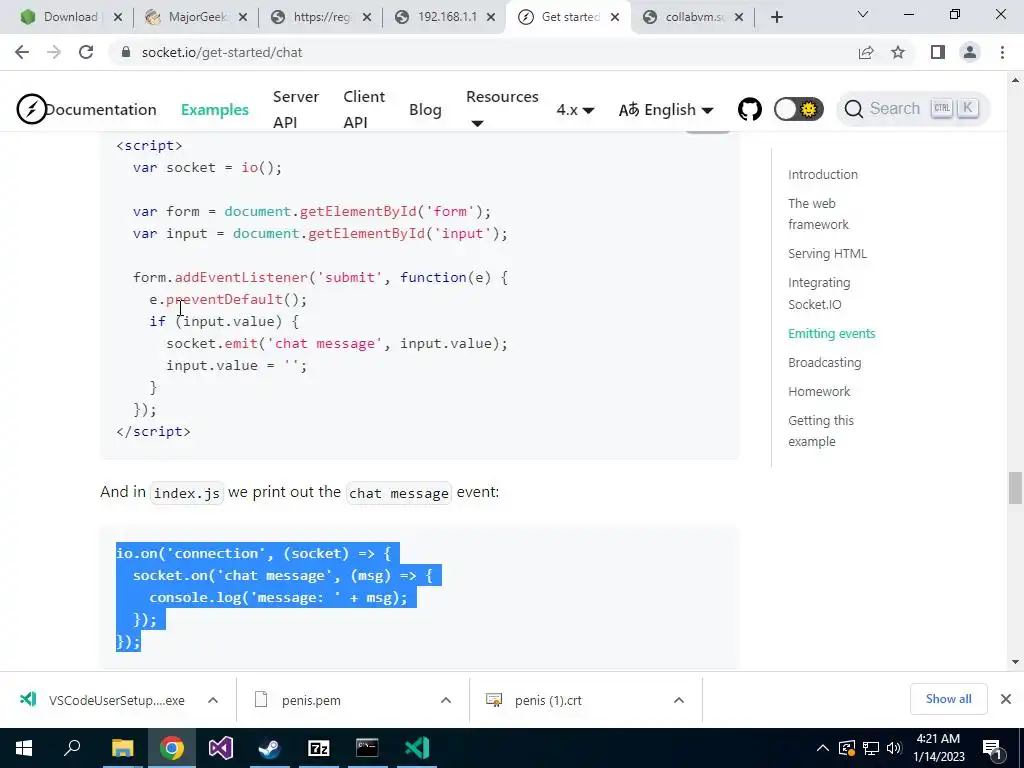Open the browser side panel icon
This screenshot has width=1024, height=768.
pos(938,52)
